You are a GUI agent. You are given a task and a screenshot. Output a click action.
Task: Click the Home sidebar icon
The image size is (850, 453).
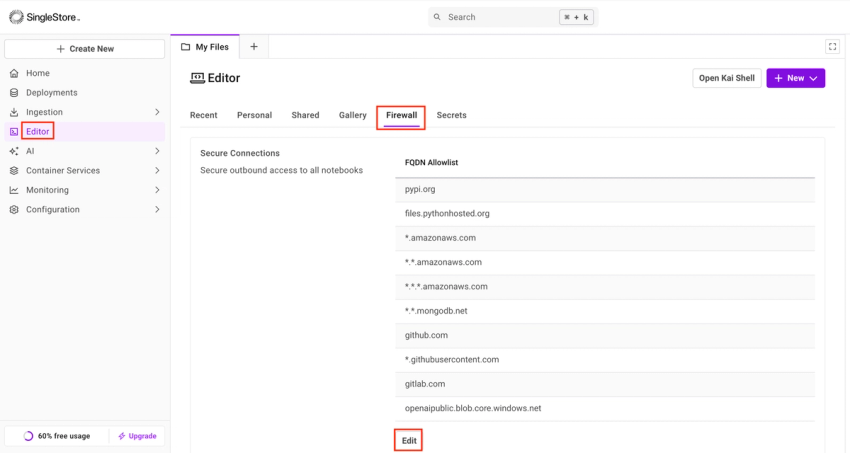(x=14, y=73)
